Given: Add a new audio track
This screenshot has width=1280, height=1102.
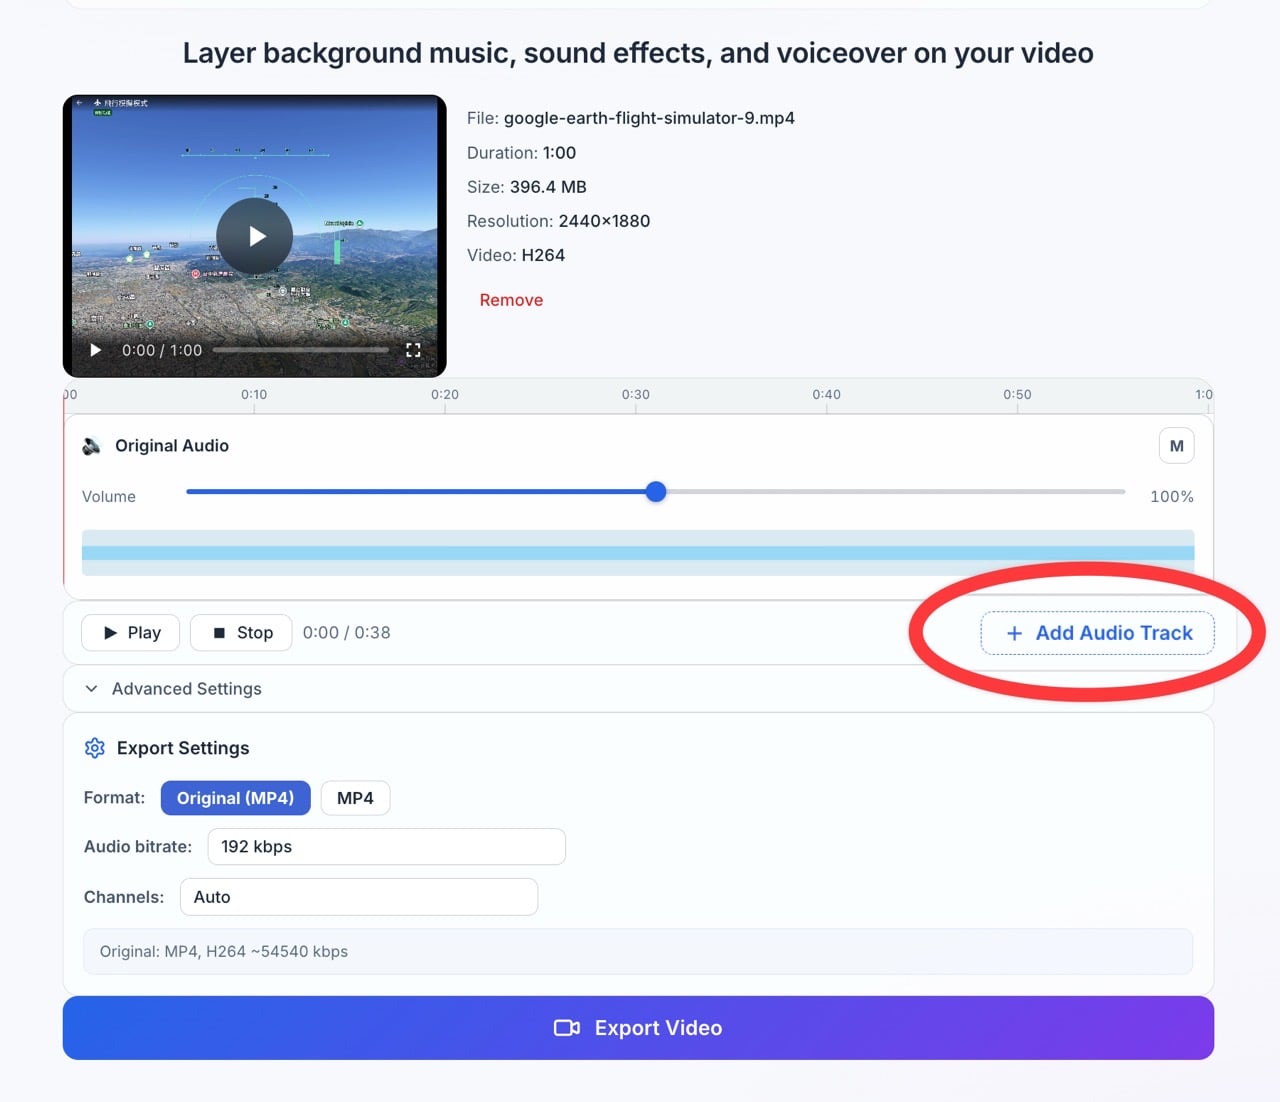Looking at the screenshot, I should pos(1097,633).
